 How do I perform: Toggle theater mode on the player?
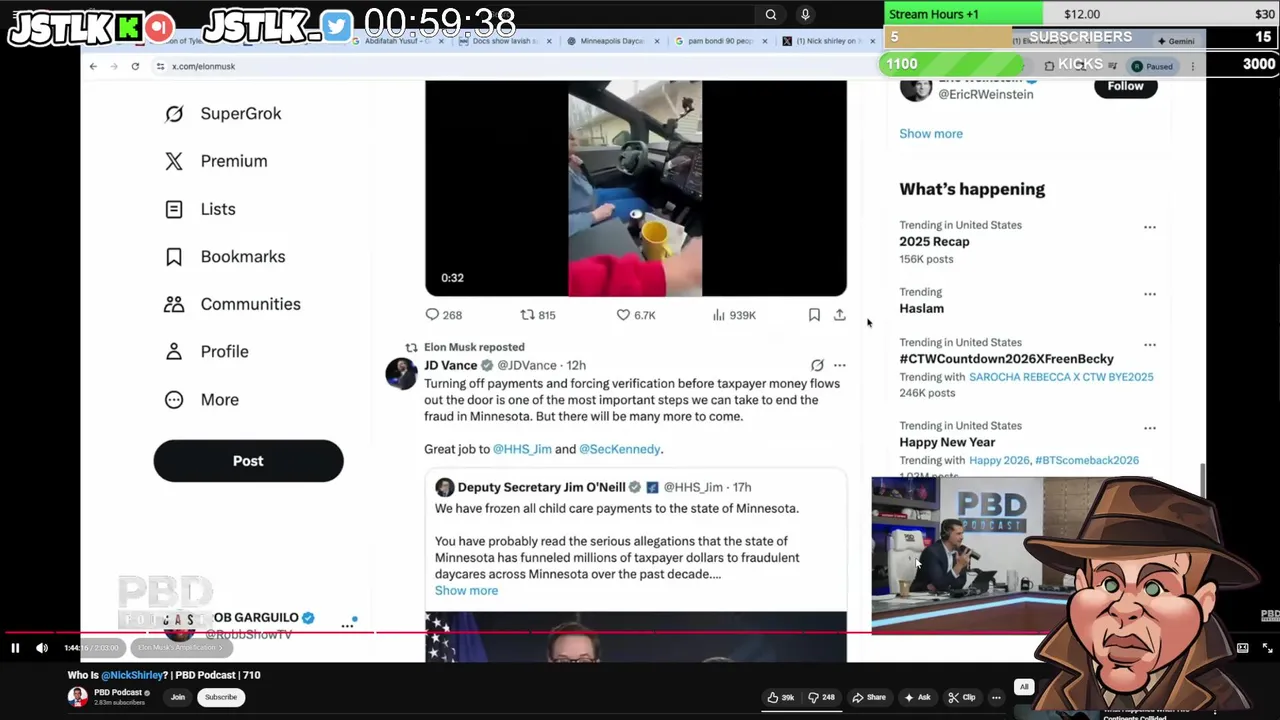click(x=1242, y=648)
